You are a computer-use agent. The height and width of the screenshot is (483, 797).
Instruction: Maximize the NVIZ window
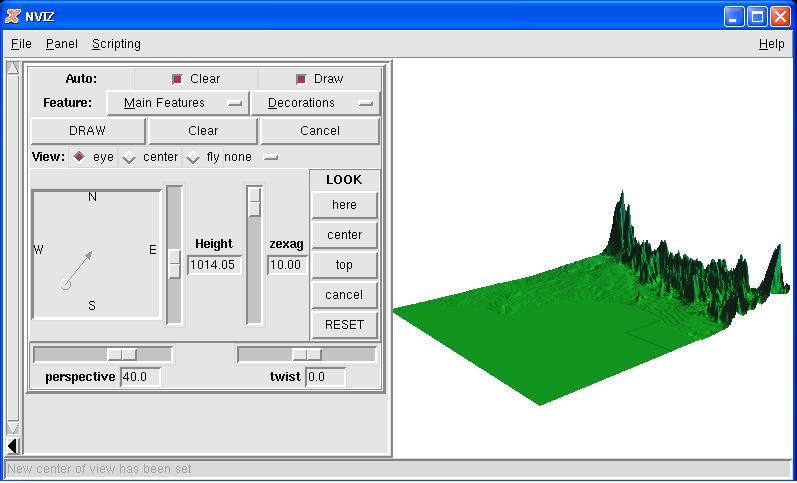(757, 17)
